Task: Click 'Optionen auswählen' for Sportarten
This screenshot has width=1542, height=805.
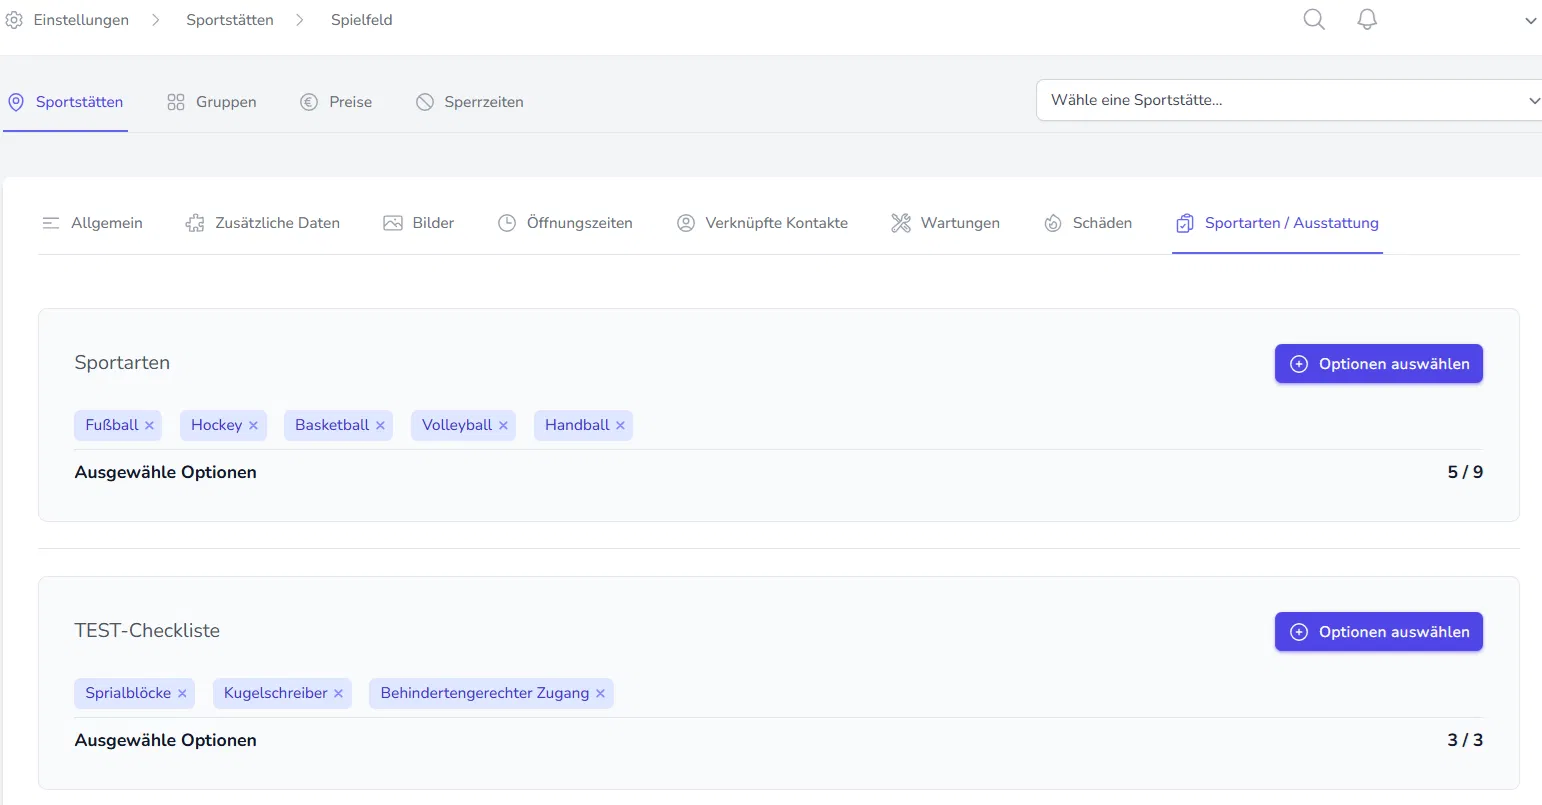Action: pos(1378,364)
